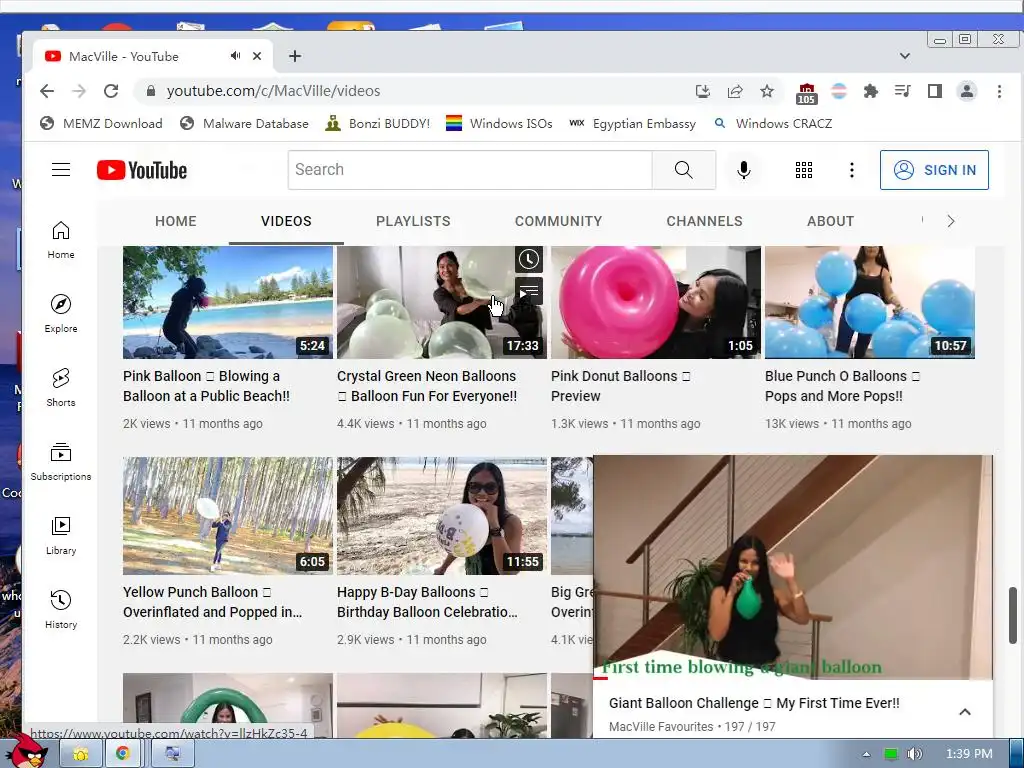Image resolution: width=1024 pixels, height=768 pixels.
Task: Switch to PLAYLISTS tab
Action: tap(413, 221)
